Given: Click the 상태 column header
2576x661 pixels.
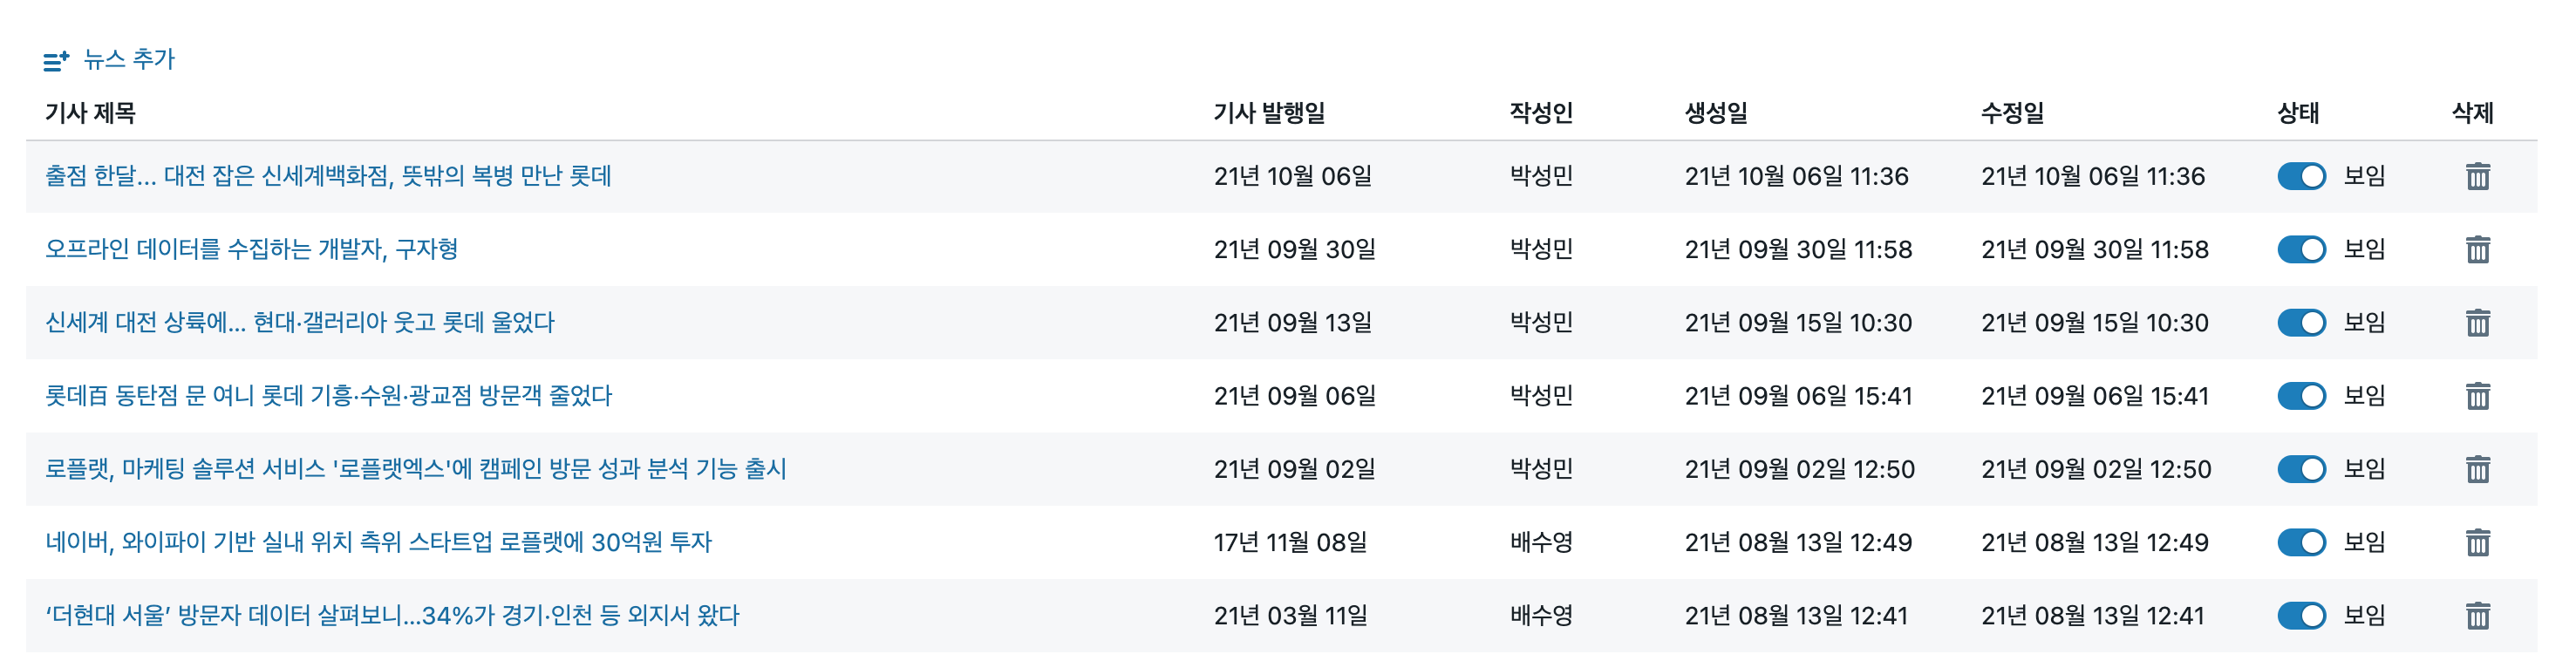Looking at the screenshot, I should pos(2297,113).
